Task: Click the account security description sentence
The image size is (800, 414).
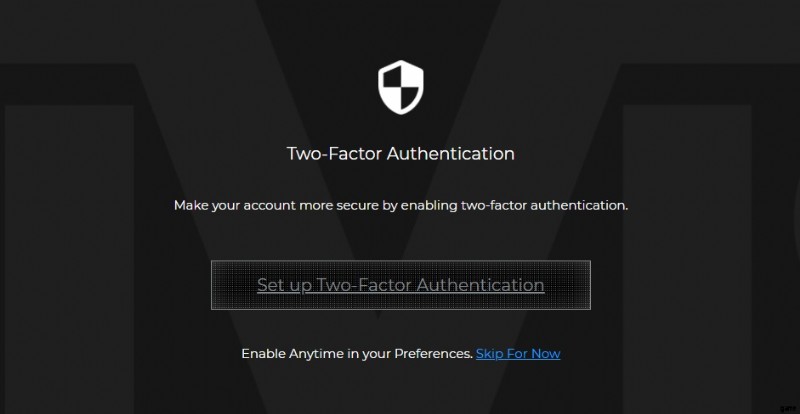Action: click(x=400, y=205)
